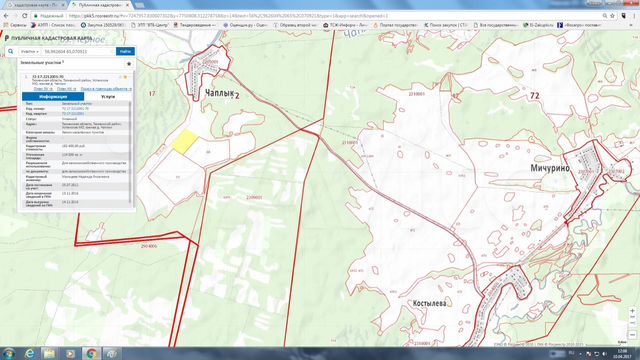Open the cadastral number link in info table
Viewport: 640px width, 360px height.
pos(75,109)
